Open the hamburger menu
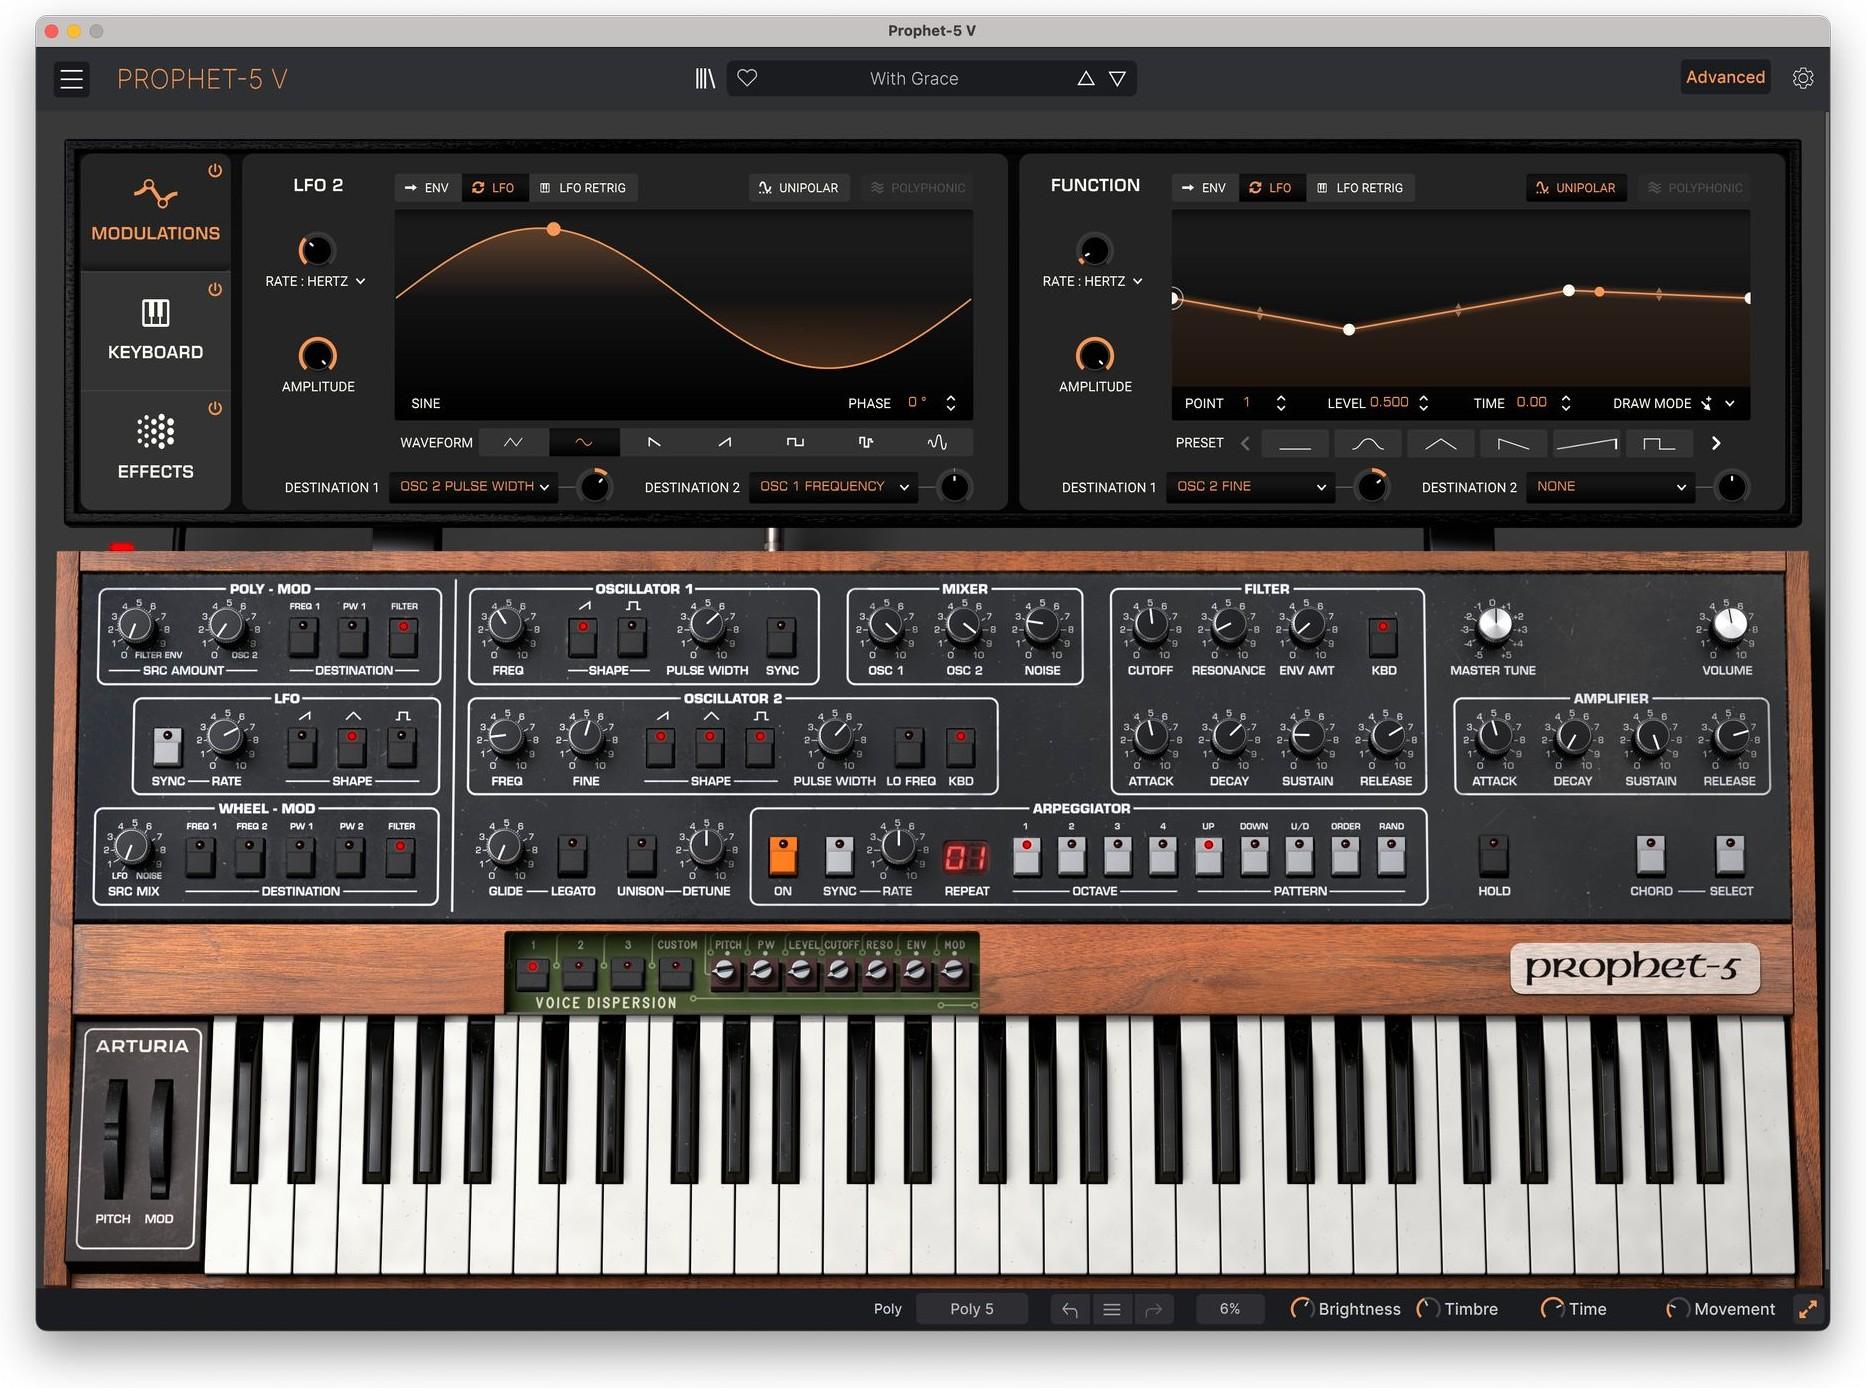 click(x=71, y=78)
